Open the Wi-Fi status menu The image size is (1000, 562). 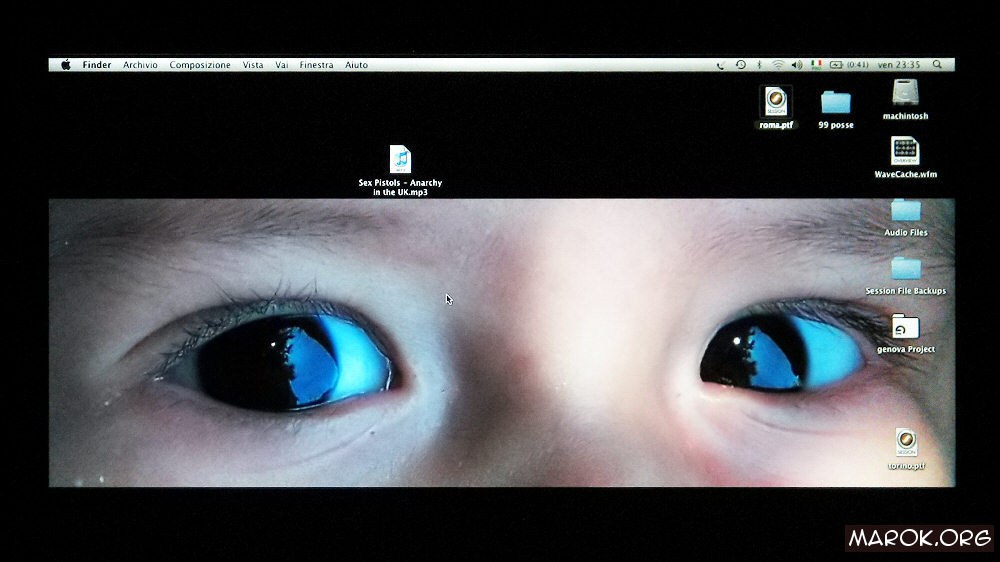click(x=777, y=65)
